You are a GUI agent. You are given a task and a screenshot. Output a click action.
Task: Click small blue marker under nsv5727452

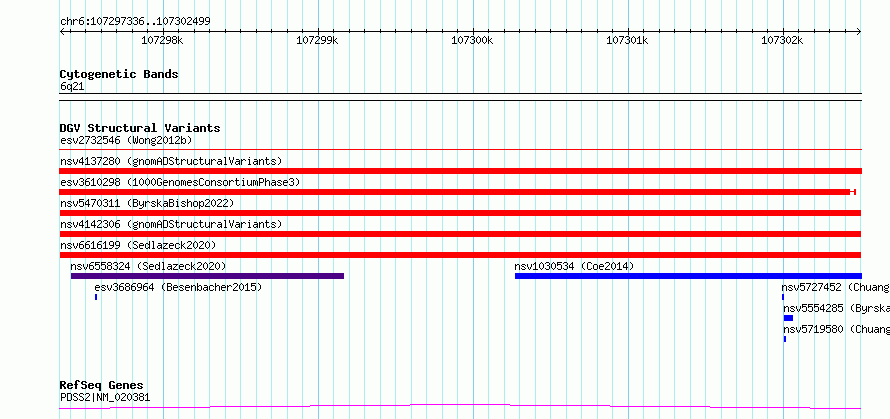click(783, 297)
